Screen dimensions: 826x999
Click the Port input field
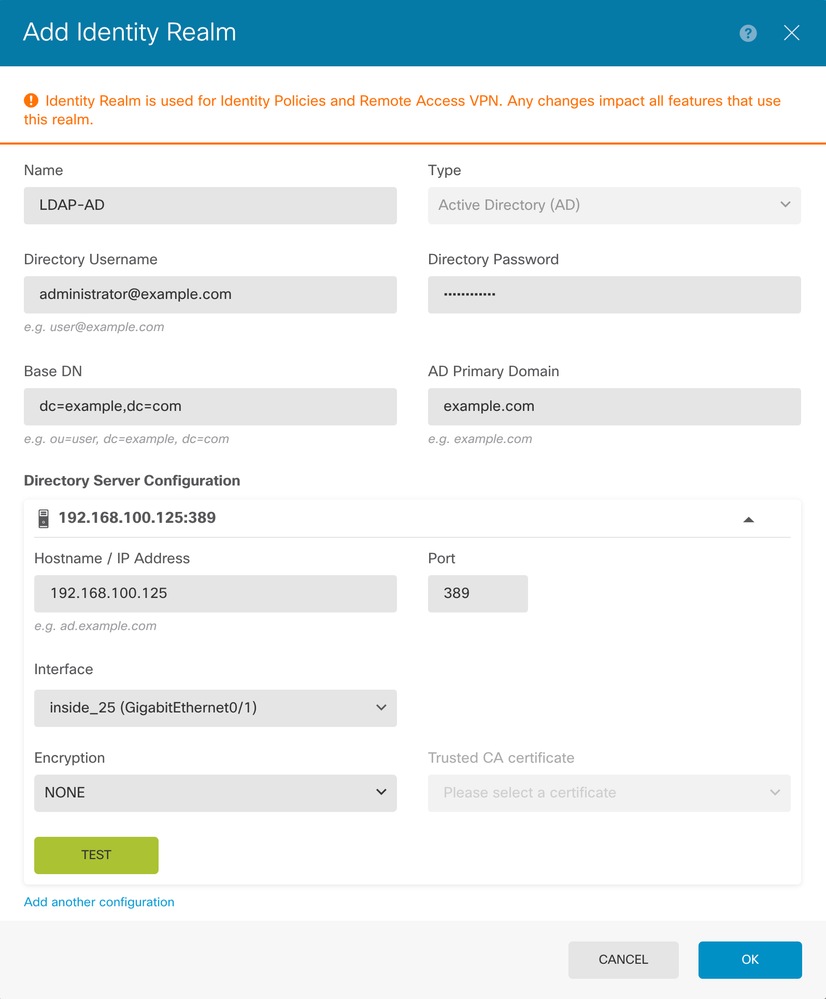point(477,593)
